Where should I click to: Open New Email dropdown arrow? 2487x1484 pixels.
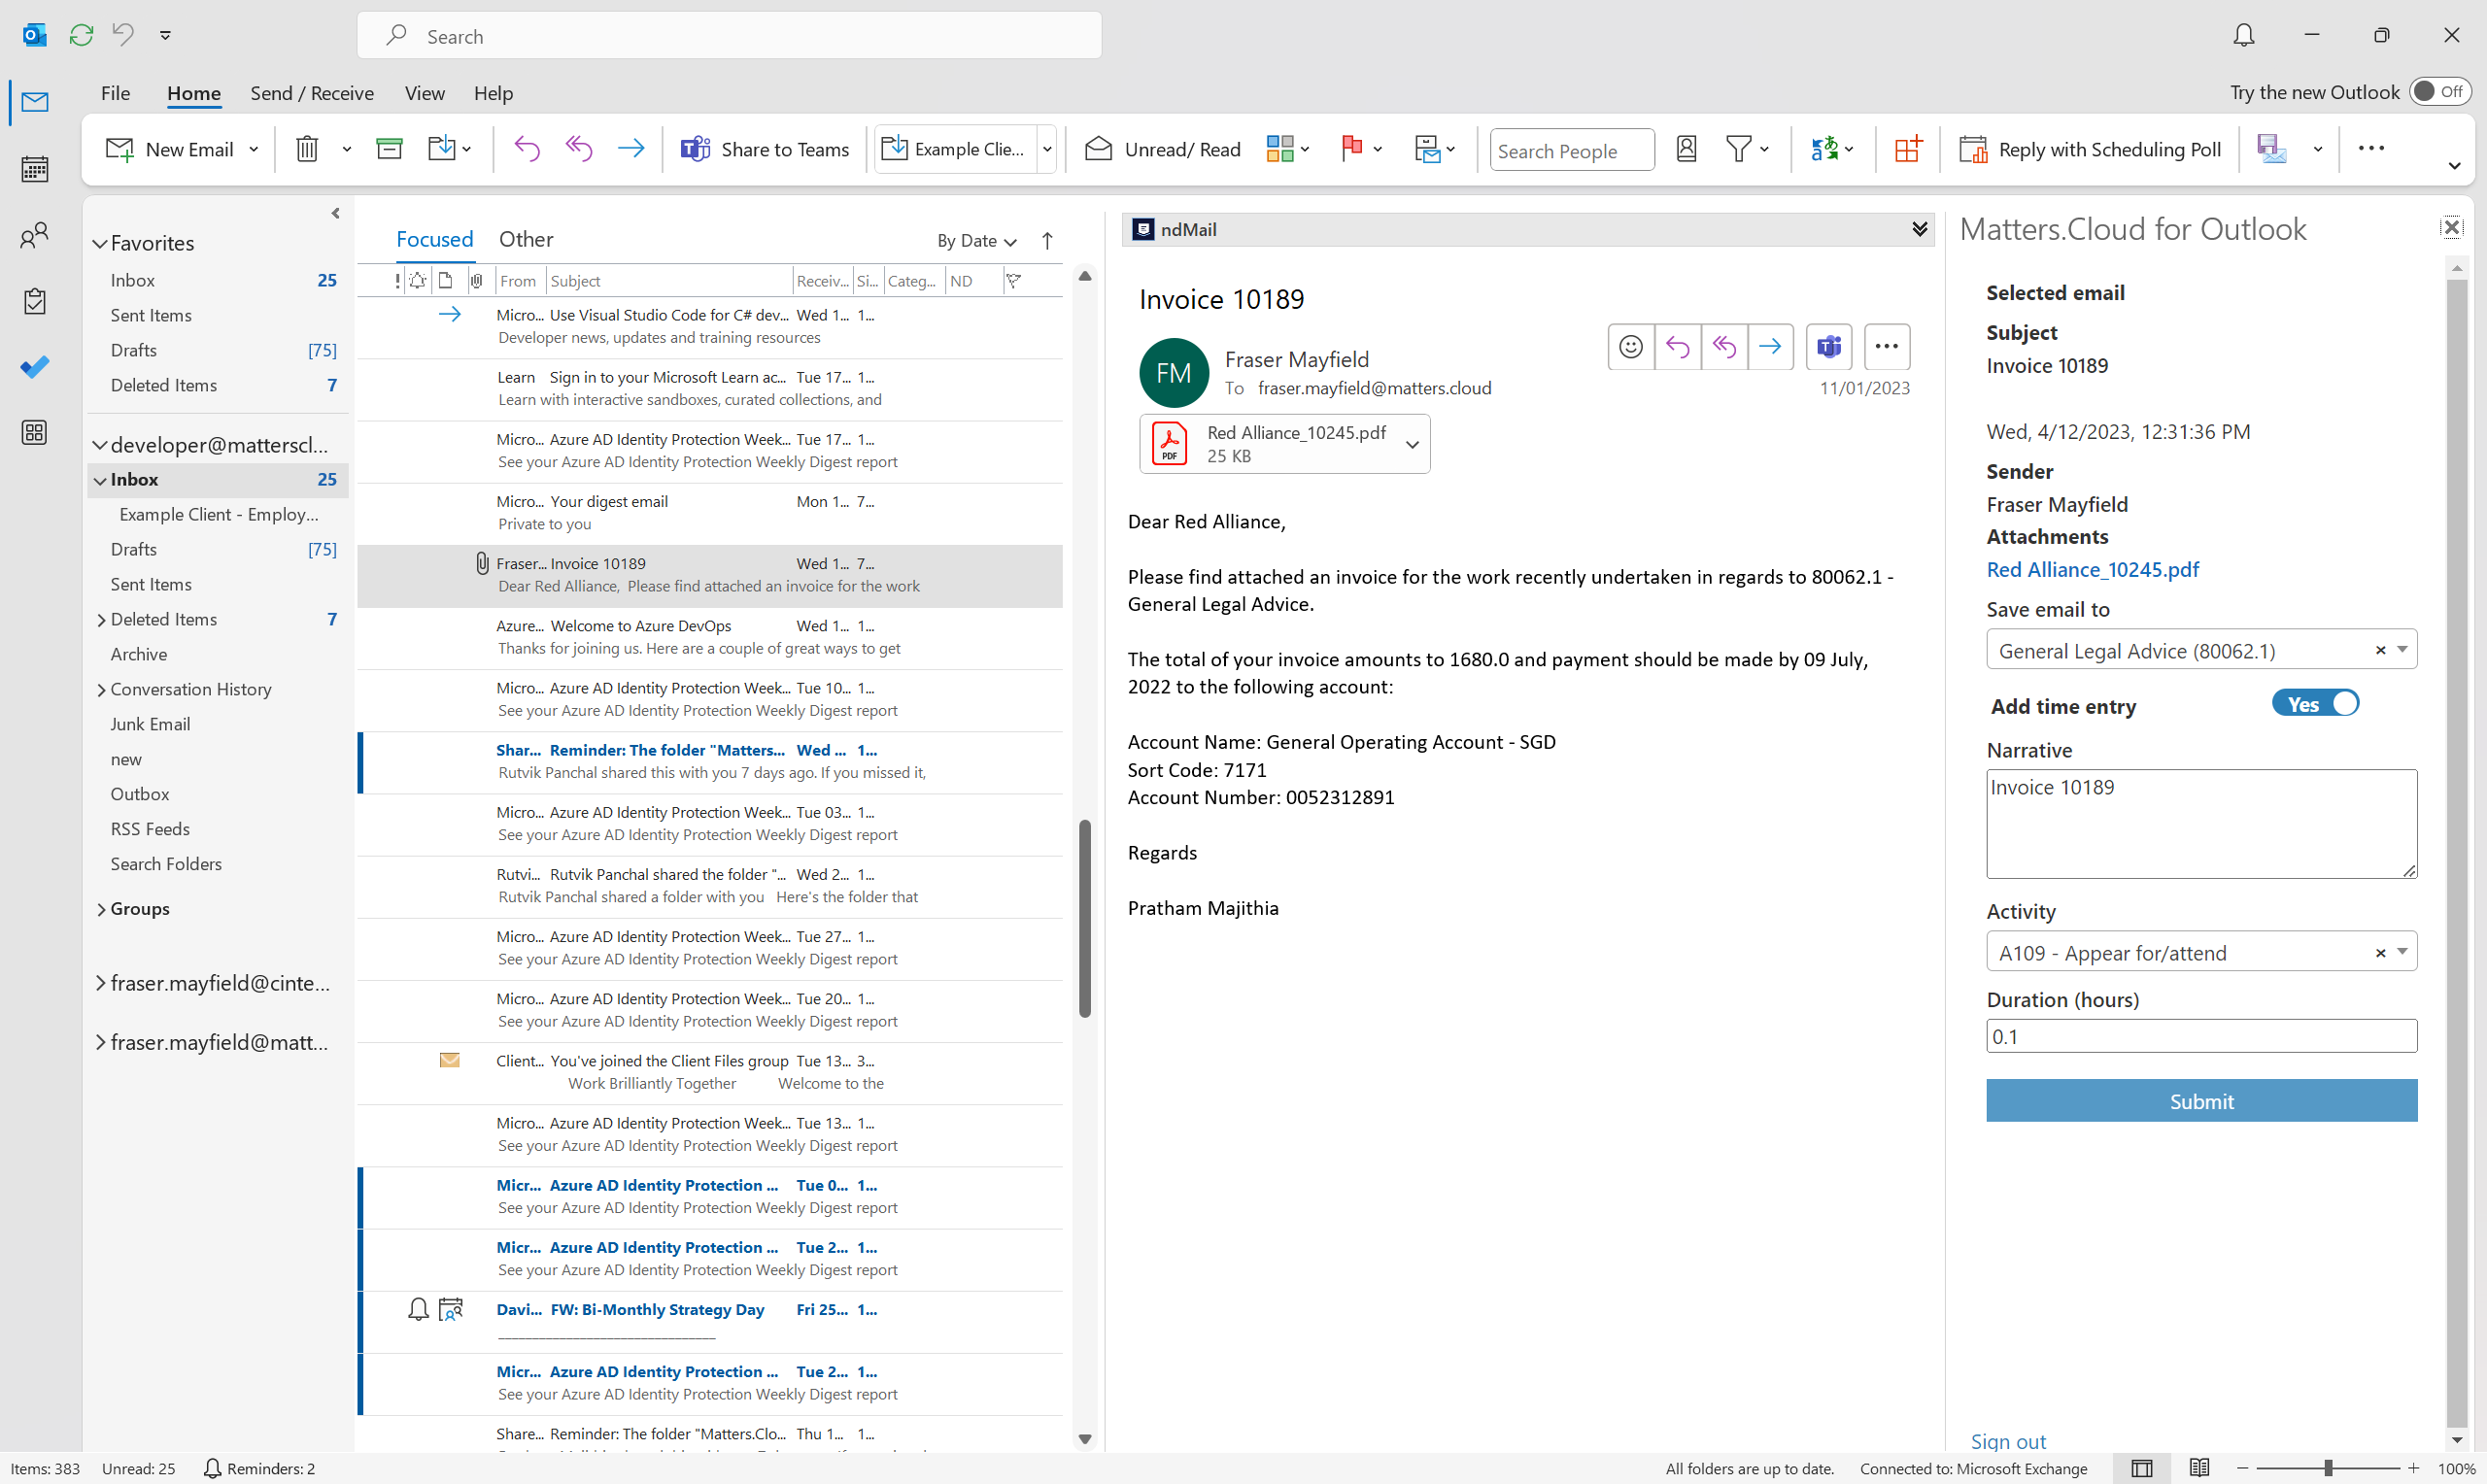click(253, 149)
